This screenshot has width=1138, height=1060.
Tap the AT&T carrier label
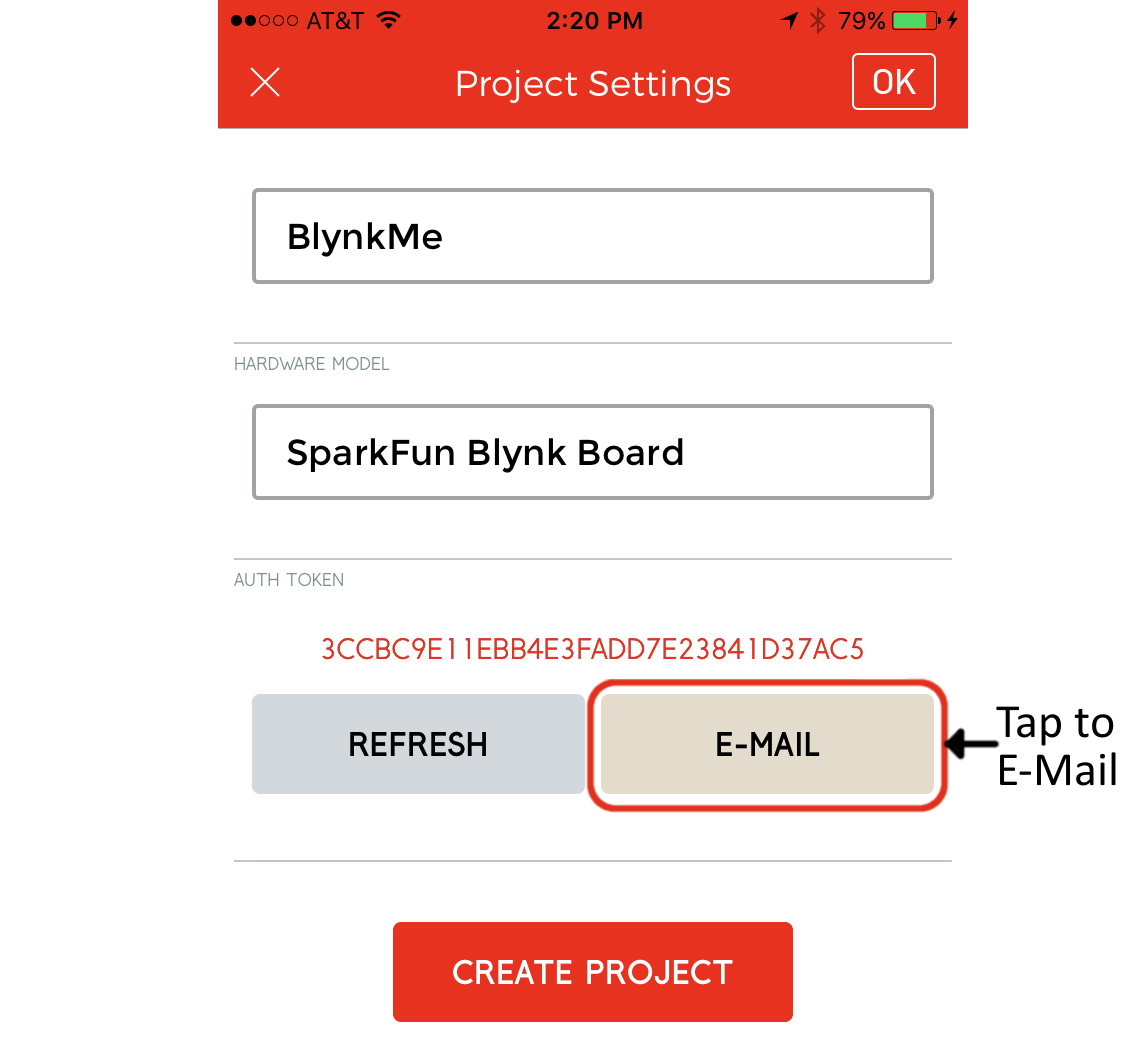335,20
